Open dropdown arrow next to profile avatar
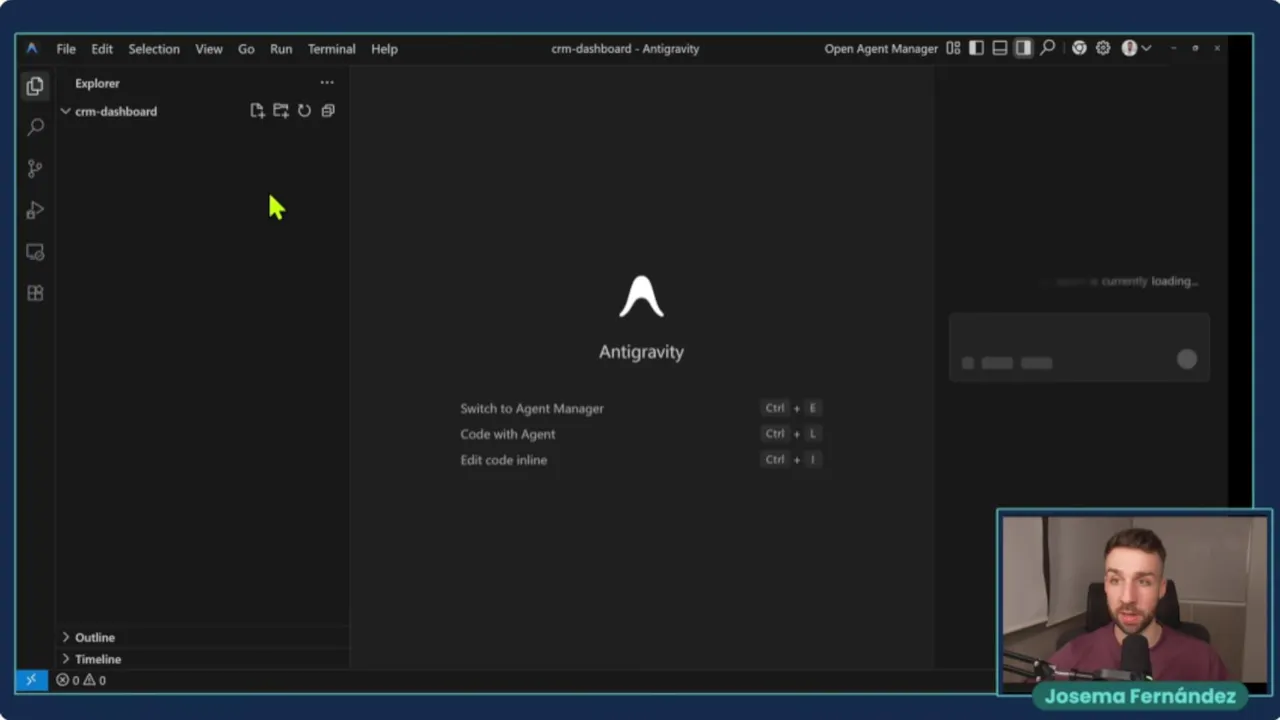 point(1146,48)
